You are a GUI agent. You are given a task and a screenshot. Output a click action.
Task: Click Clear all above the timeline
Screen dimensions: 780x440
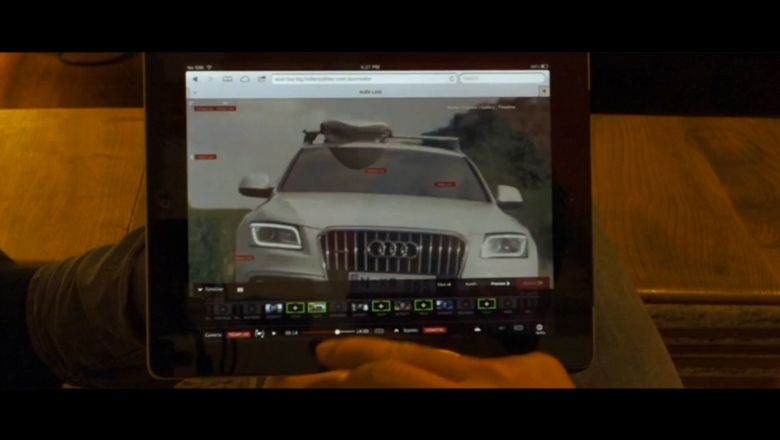point(444,284)
